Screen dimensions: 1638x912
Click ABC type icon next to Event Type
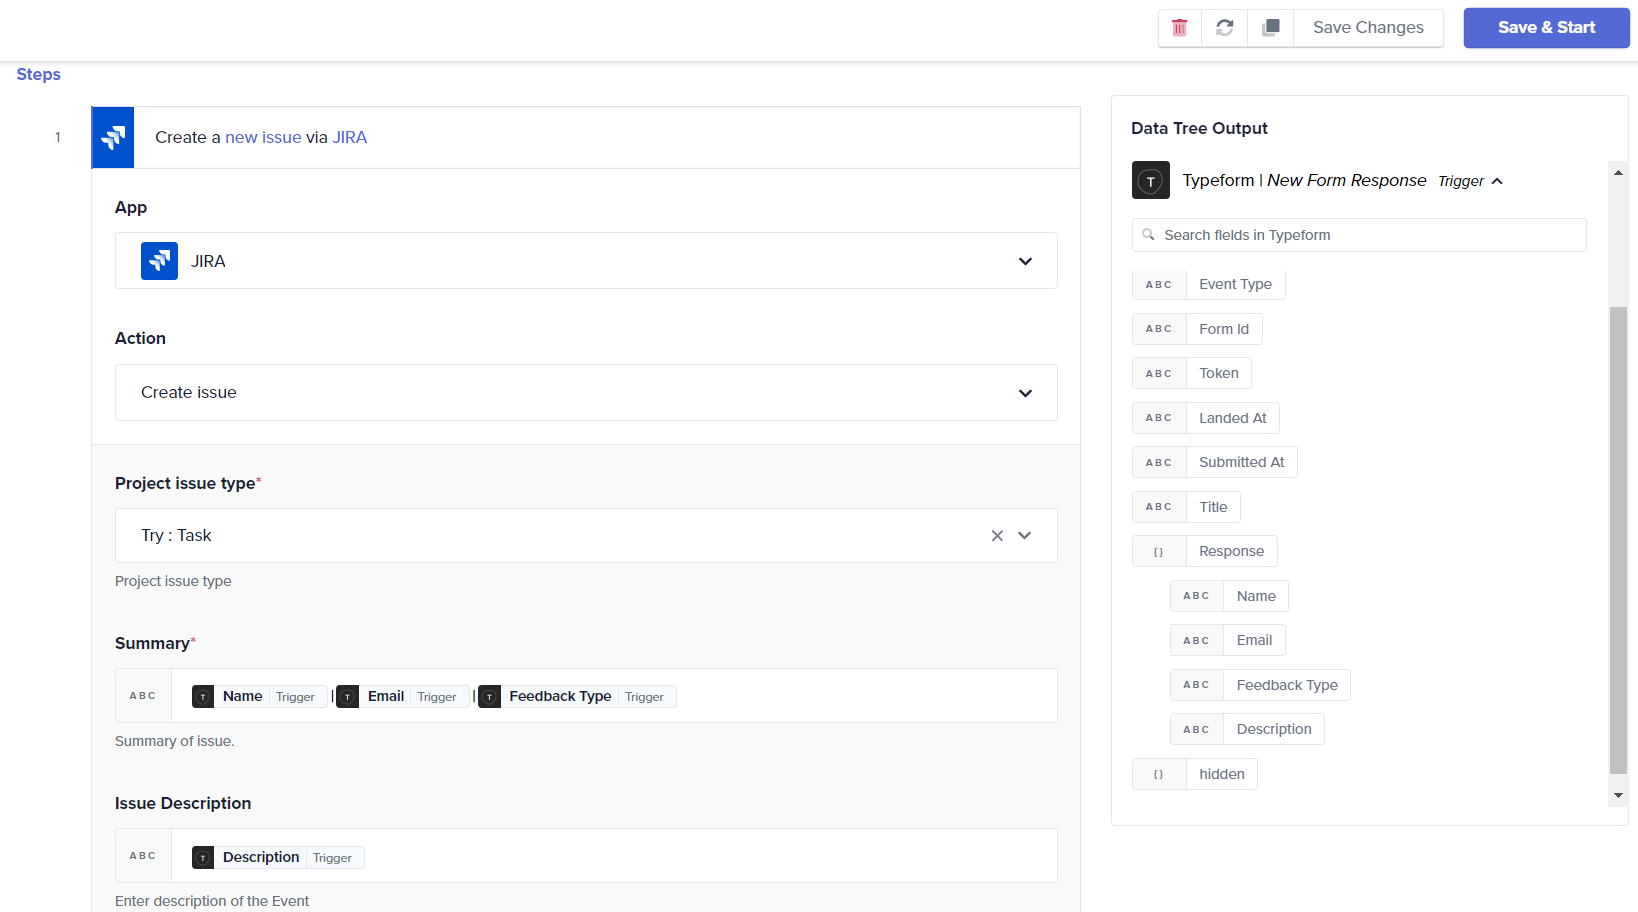point(1159,285)
